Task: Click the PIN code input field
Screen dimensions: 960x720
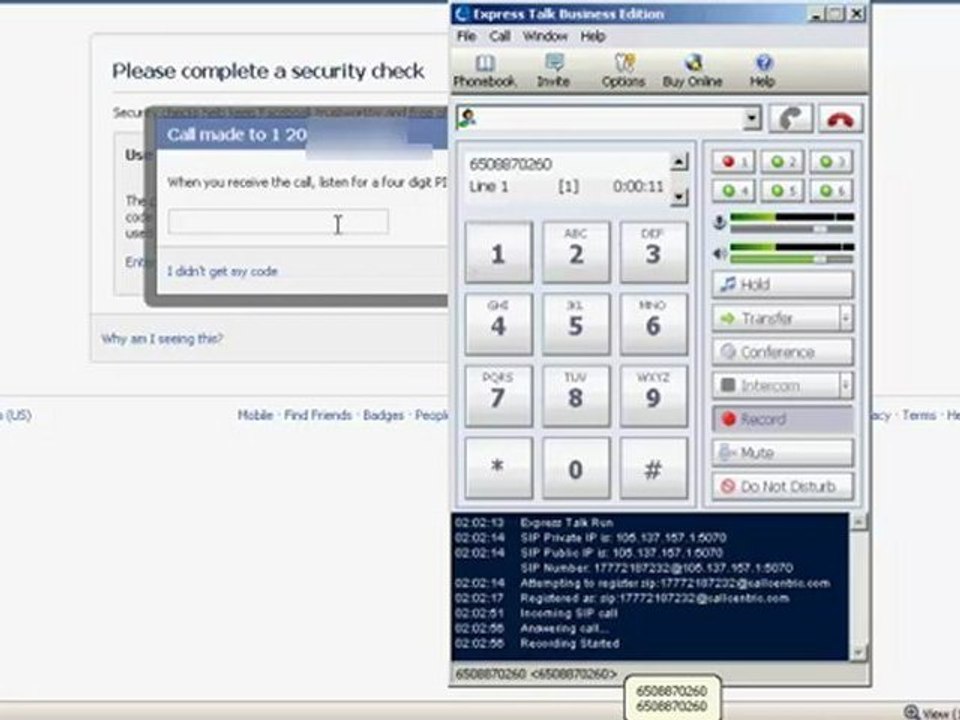Action: click(279, 222)
